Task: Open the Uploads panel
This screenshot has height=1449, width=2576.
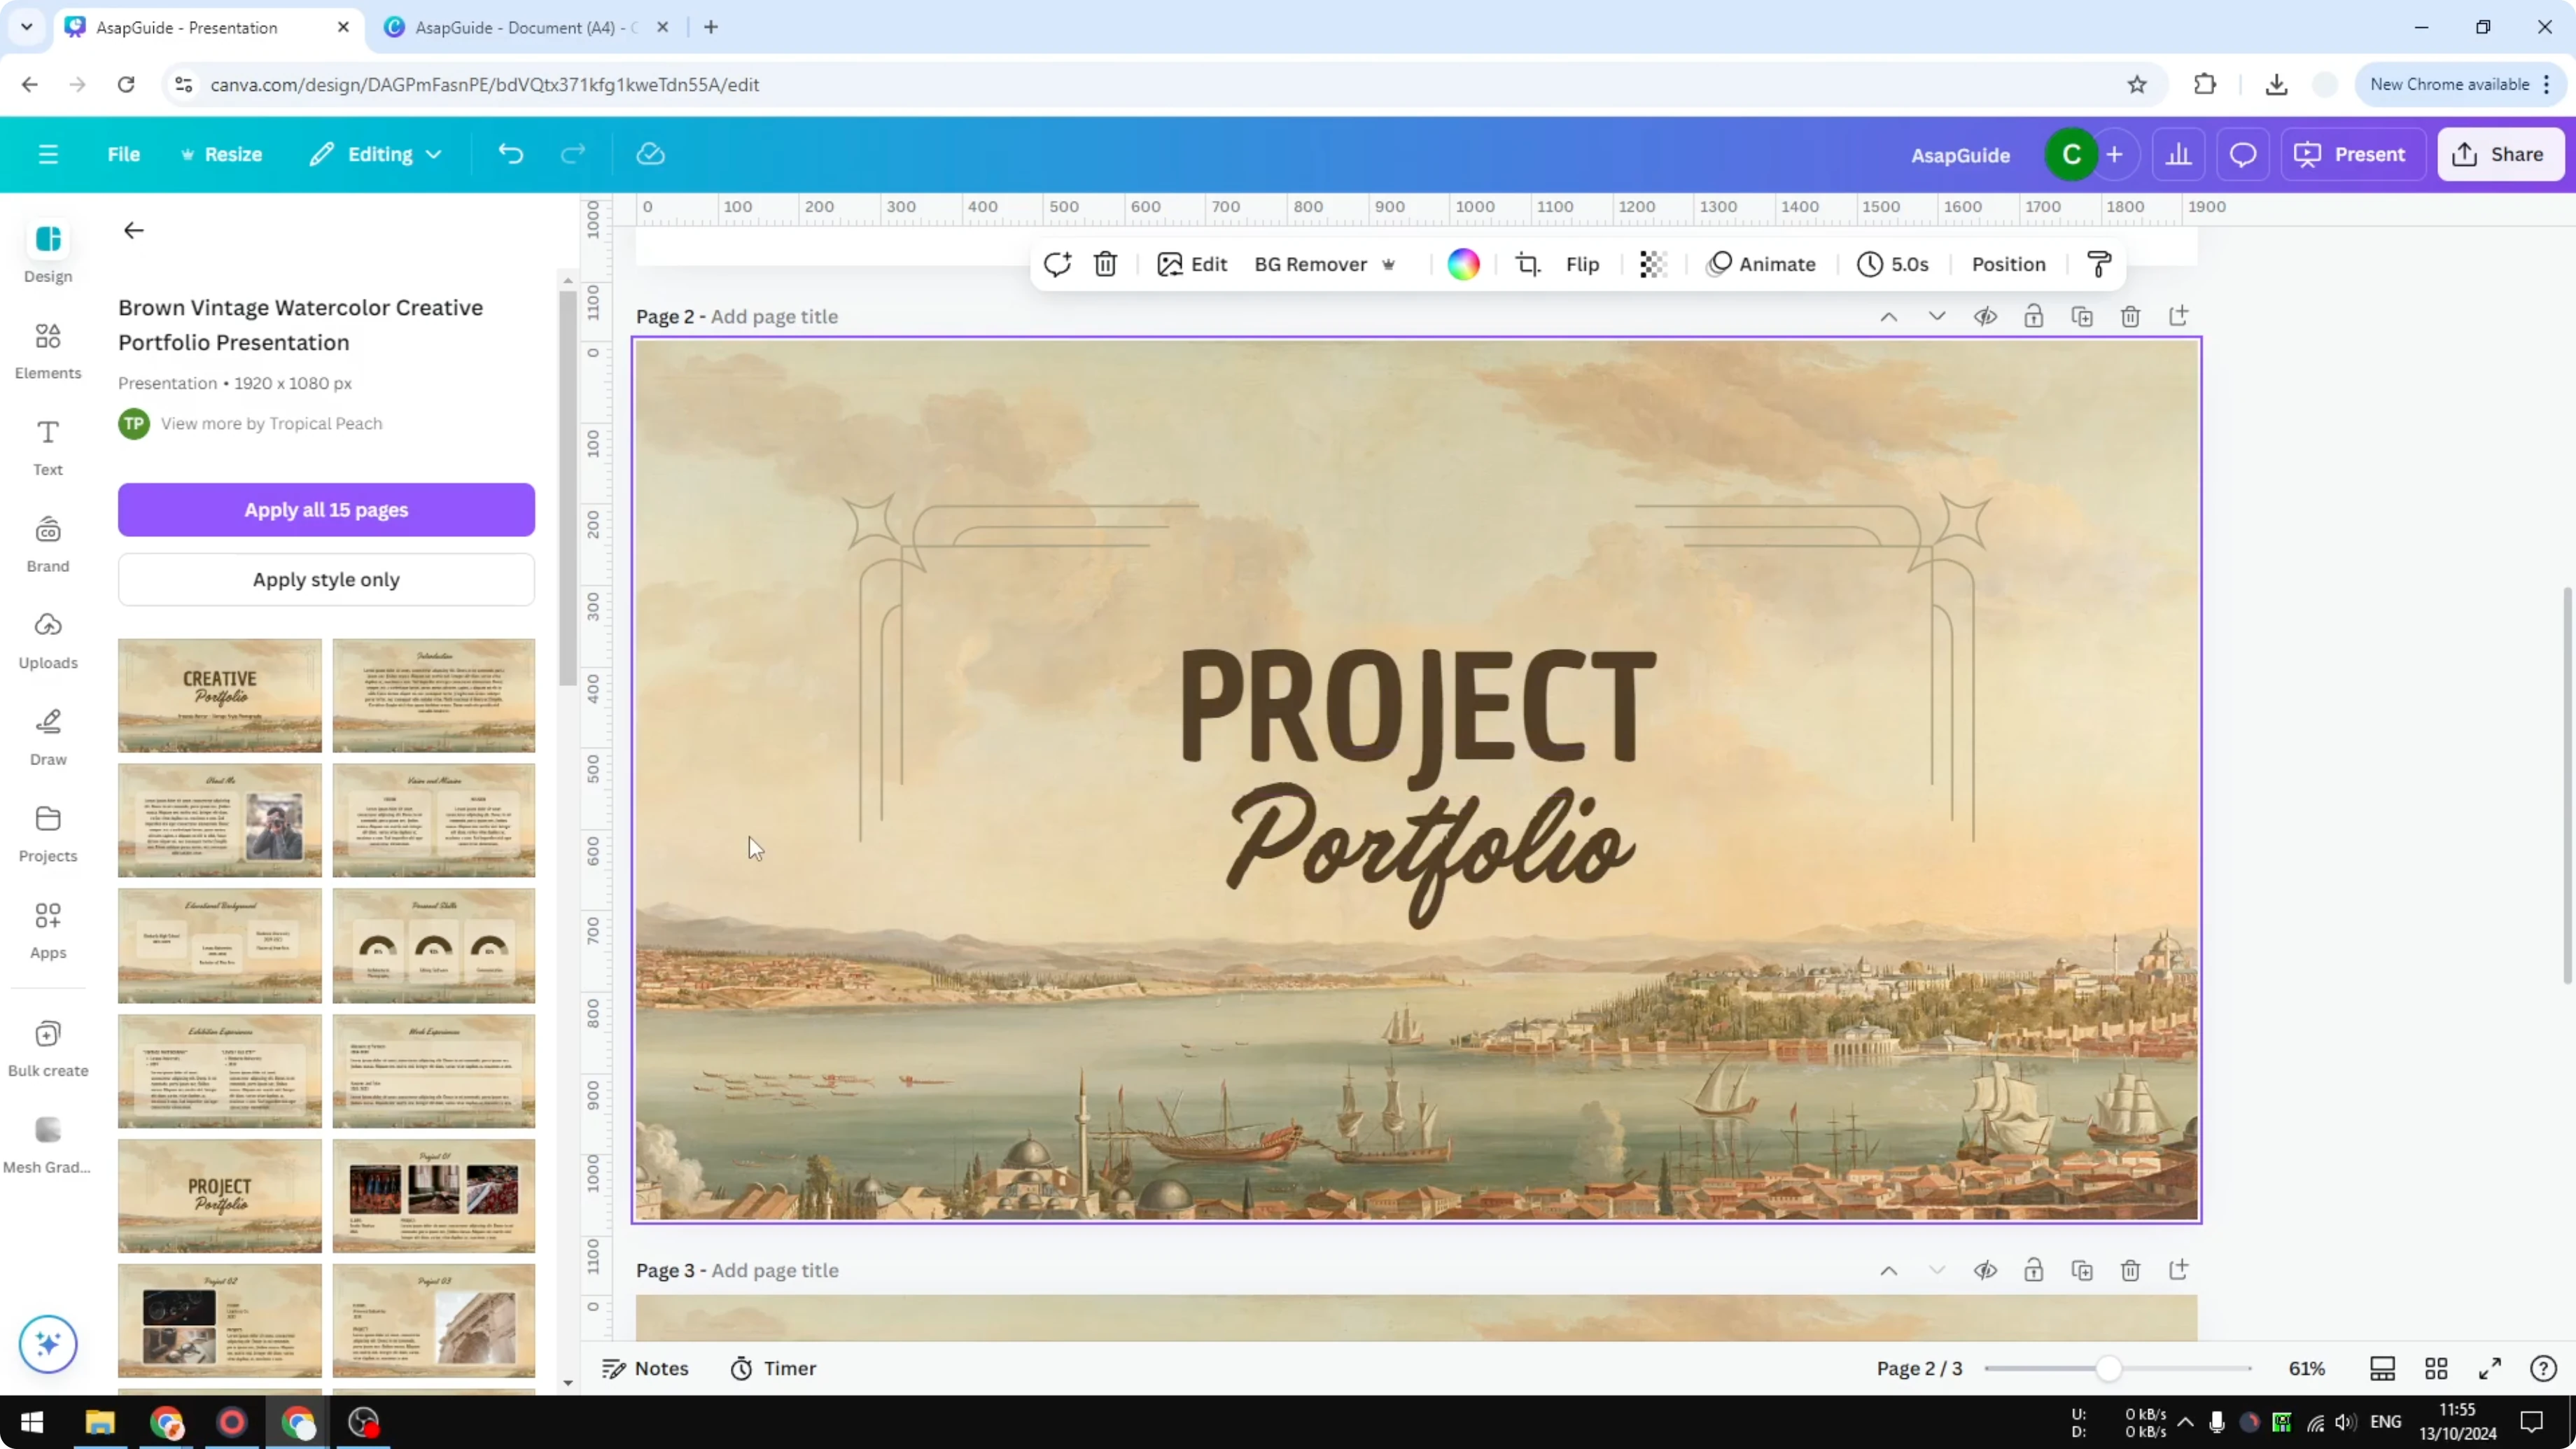Action: click(47, 640)
